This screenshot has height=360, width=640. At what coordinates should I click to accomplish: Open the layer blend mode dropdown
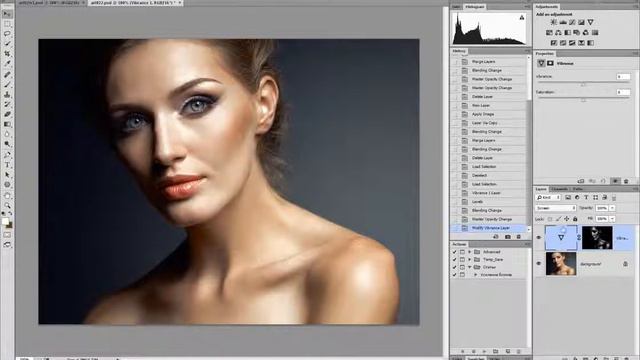[556, 208]
